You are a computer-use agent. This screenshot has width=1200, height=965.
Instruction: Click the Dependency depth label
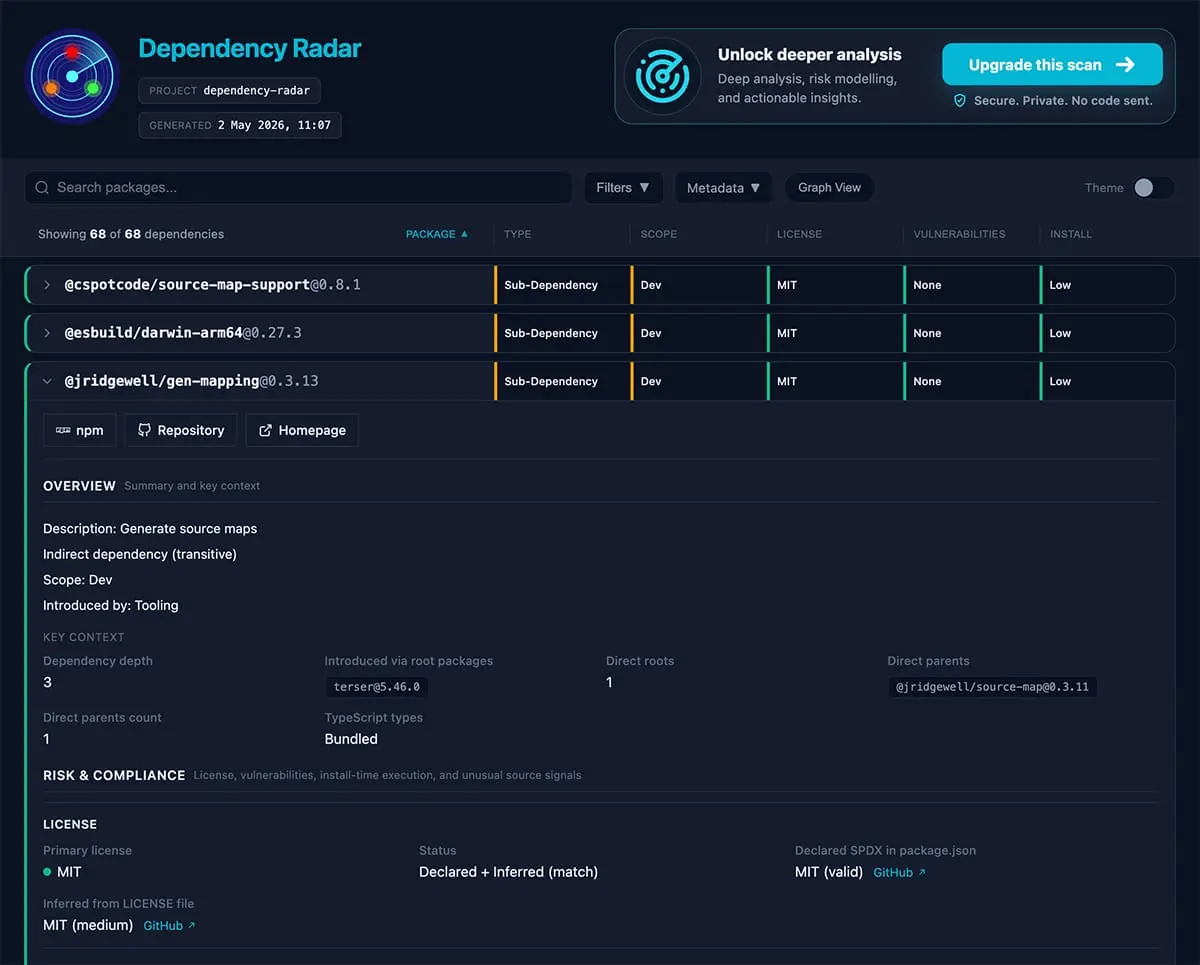(98, 661)
